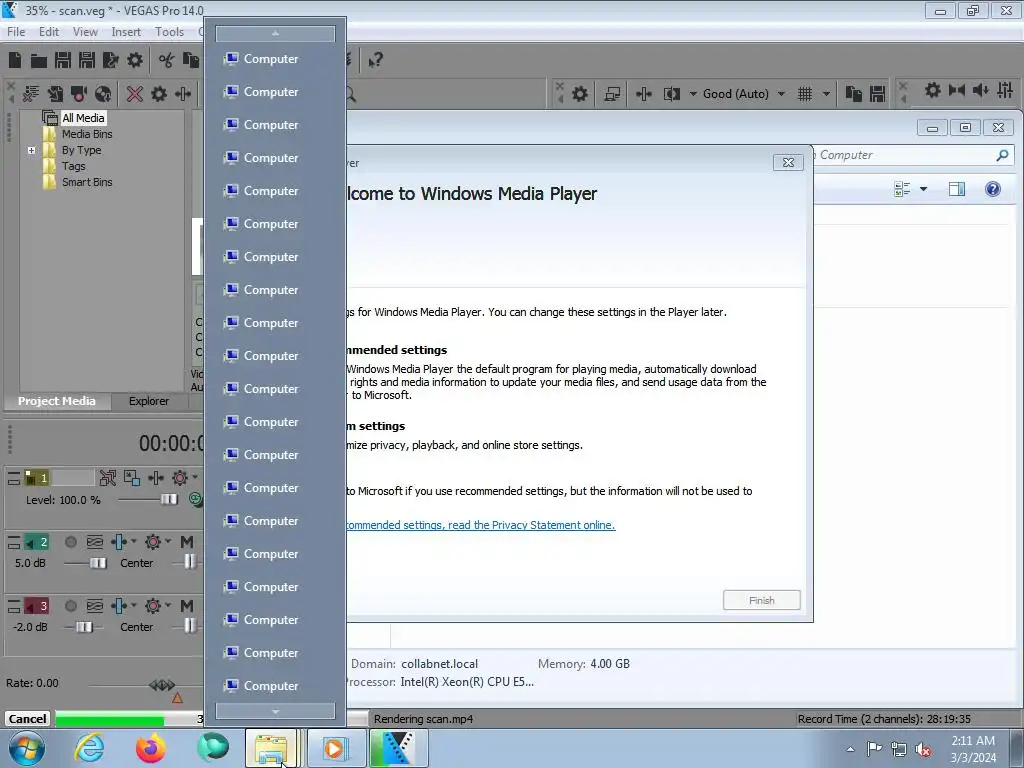Open the Insert menu
Image resolution: width=1024 pixels, height=768 pixels.
(125, 31)
